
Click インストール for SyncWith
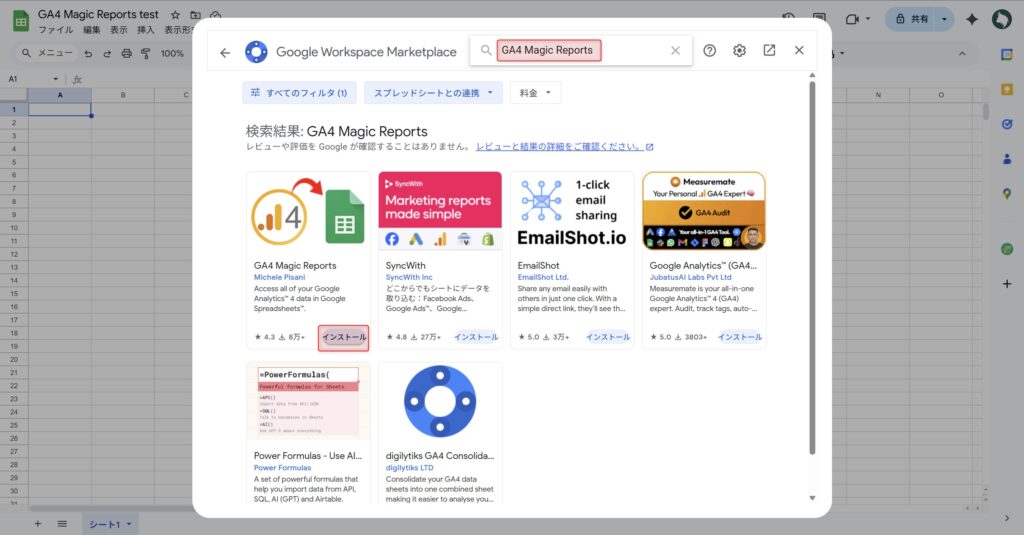(476, 338)
